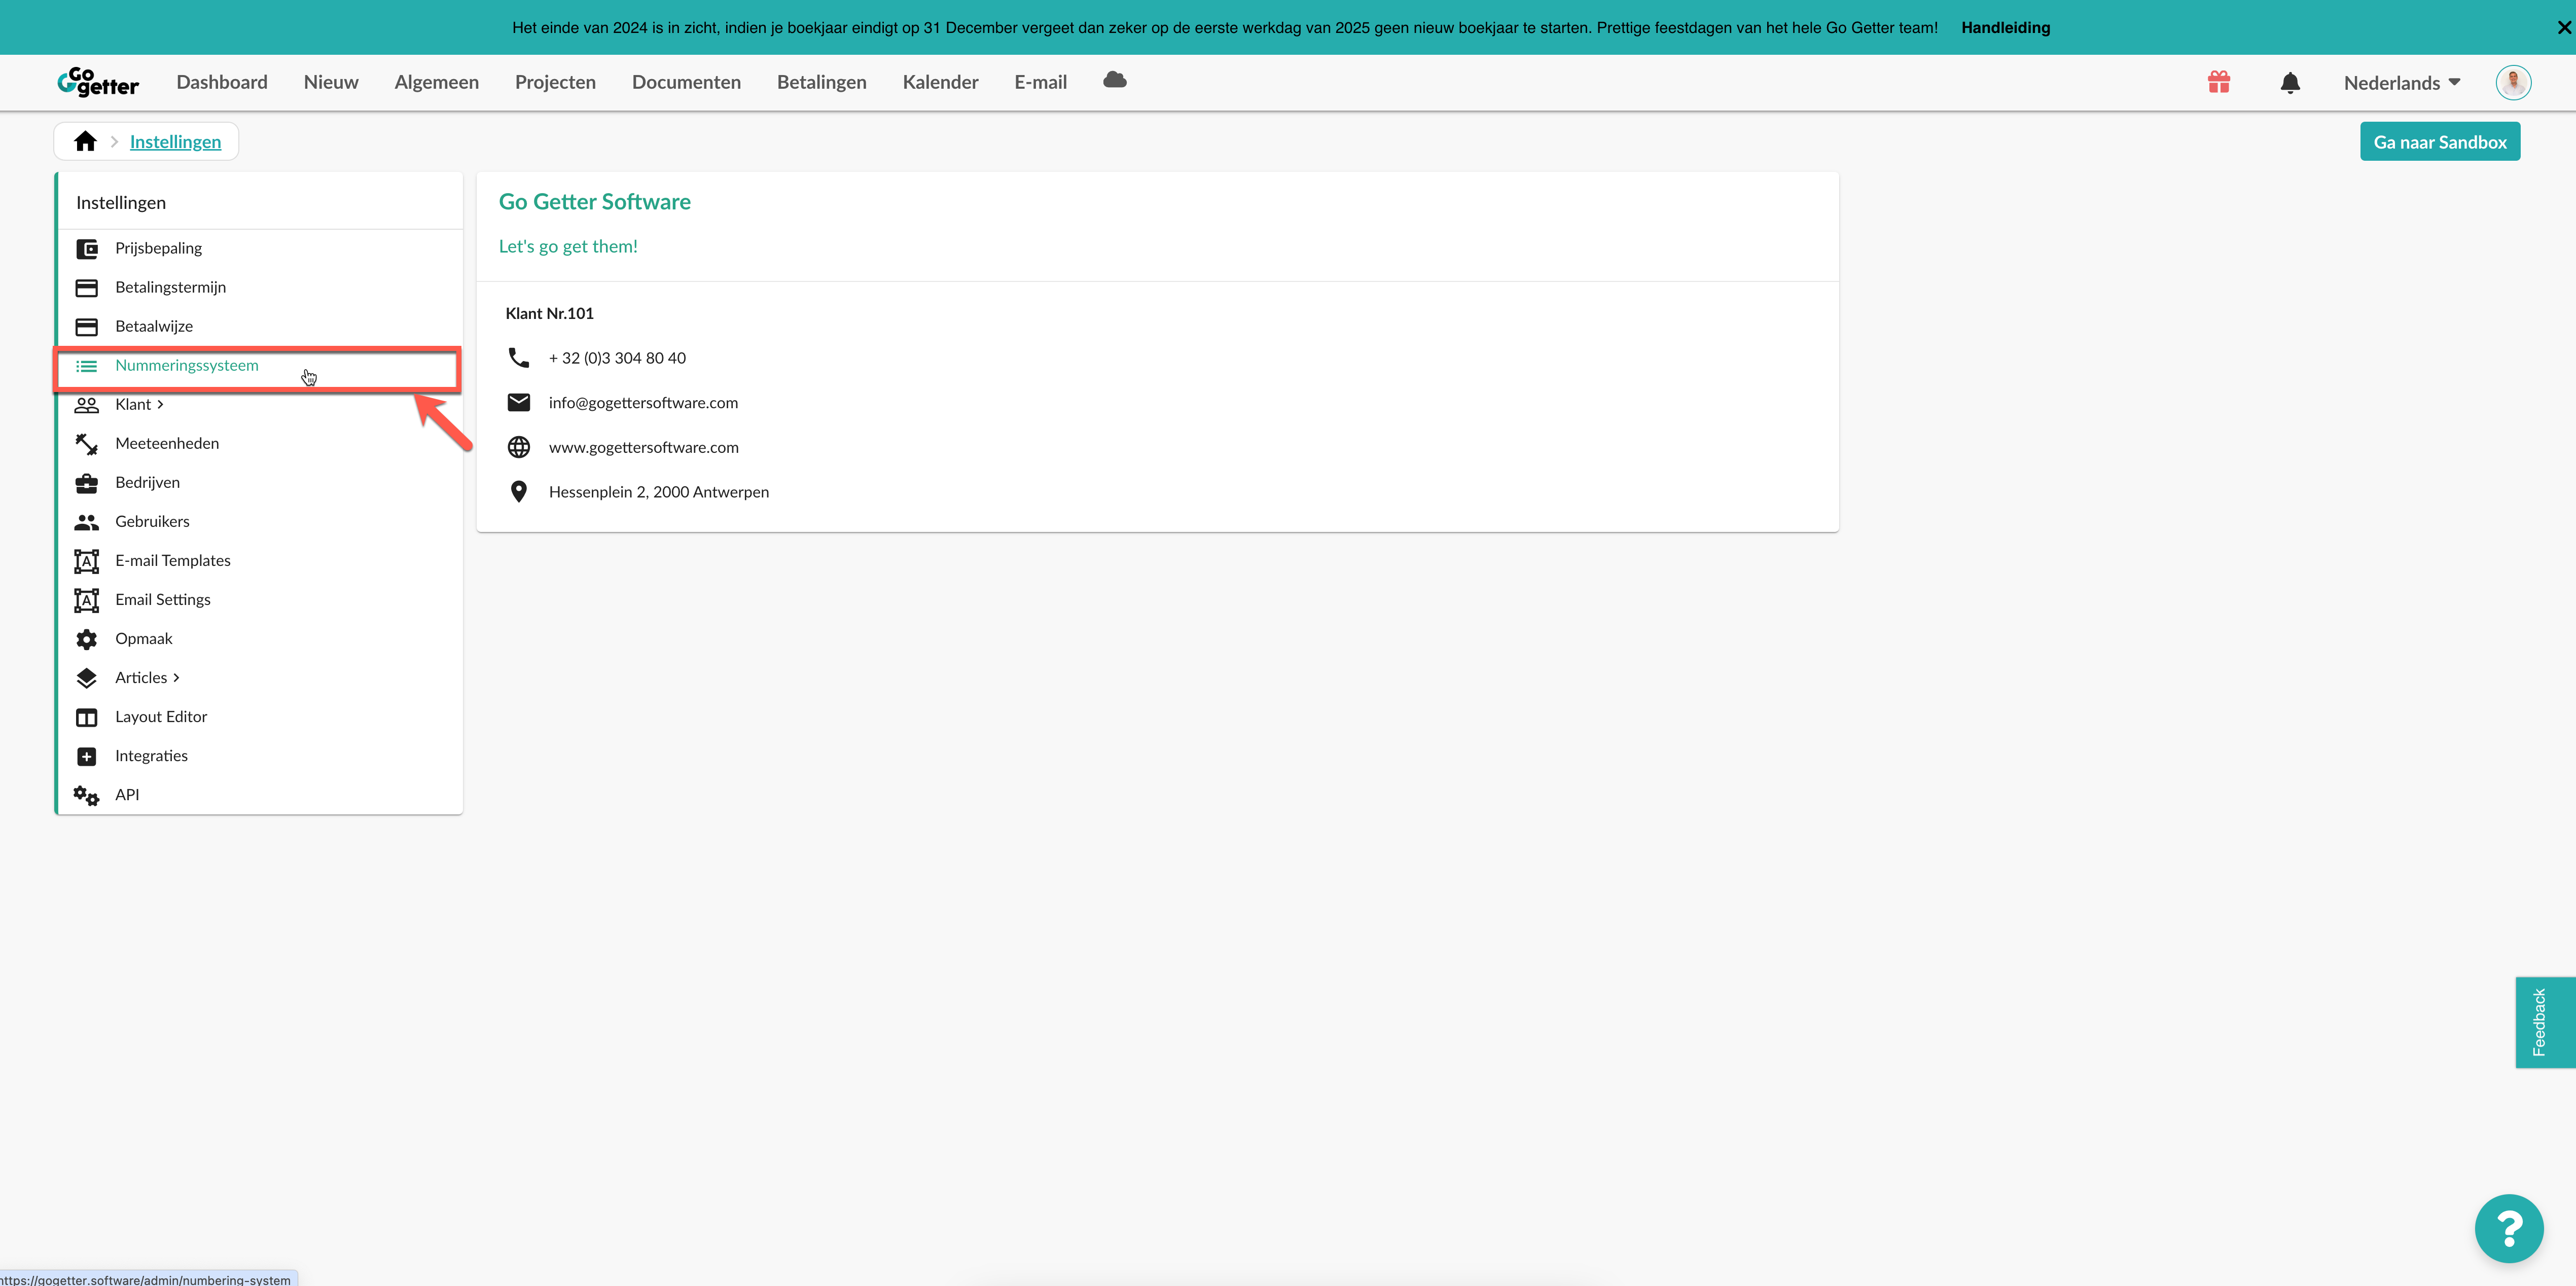Click the Betaalwijze card icon
This screenshot has height=1286, width=2576.
click(87, 326)
